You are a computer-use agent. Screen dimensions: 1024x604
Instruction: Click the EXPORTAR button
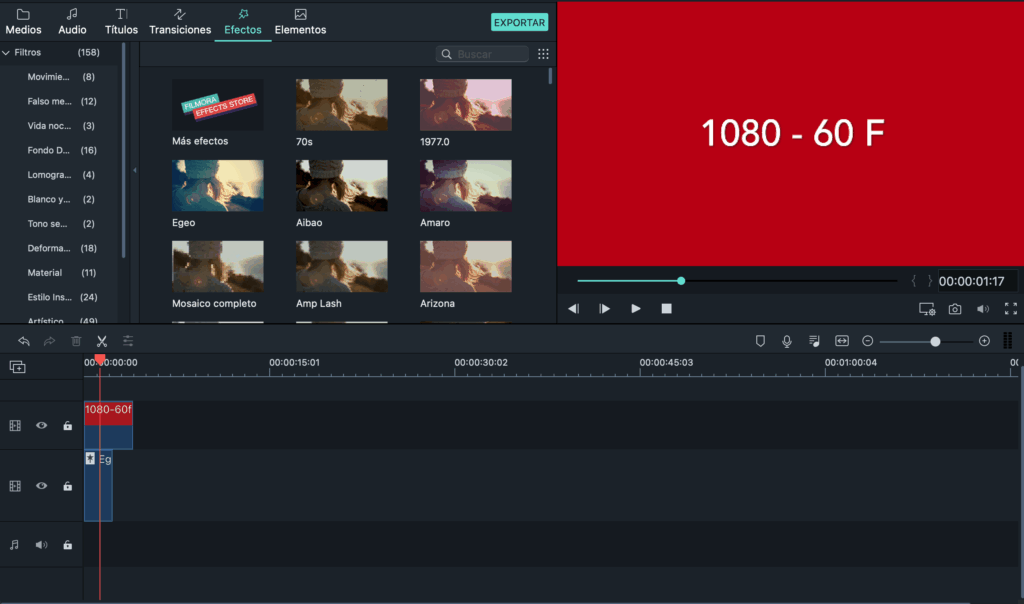point(519,20)
